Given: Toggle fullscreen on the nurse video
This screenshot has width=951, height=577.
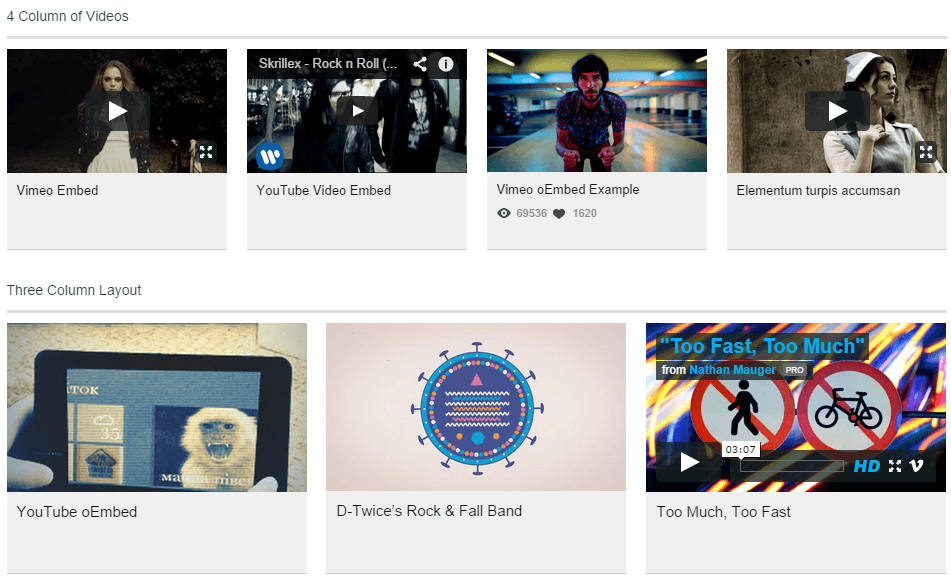Looking at the screenshot, I should [x=926, y=152].
